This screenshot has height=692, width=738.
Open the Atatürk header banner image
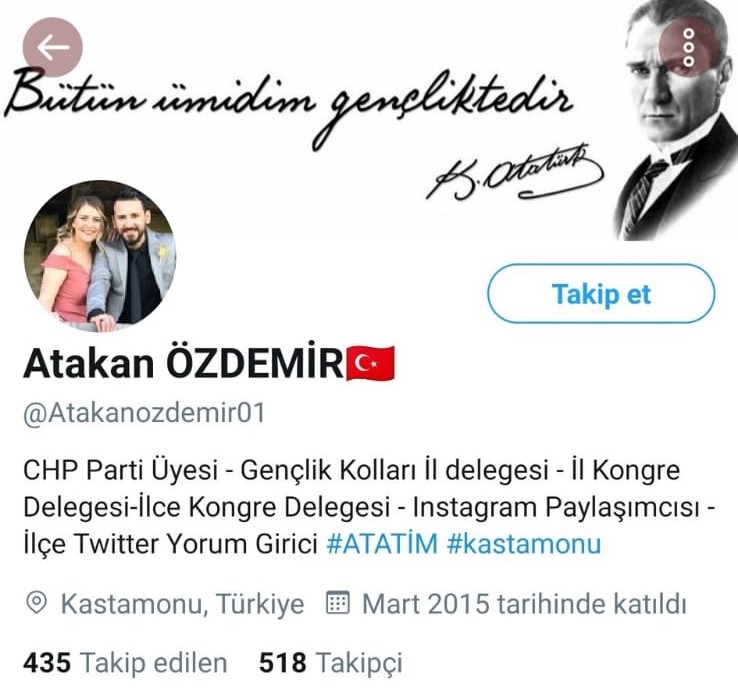tap(369, 120)
